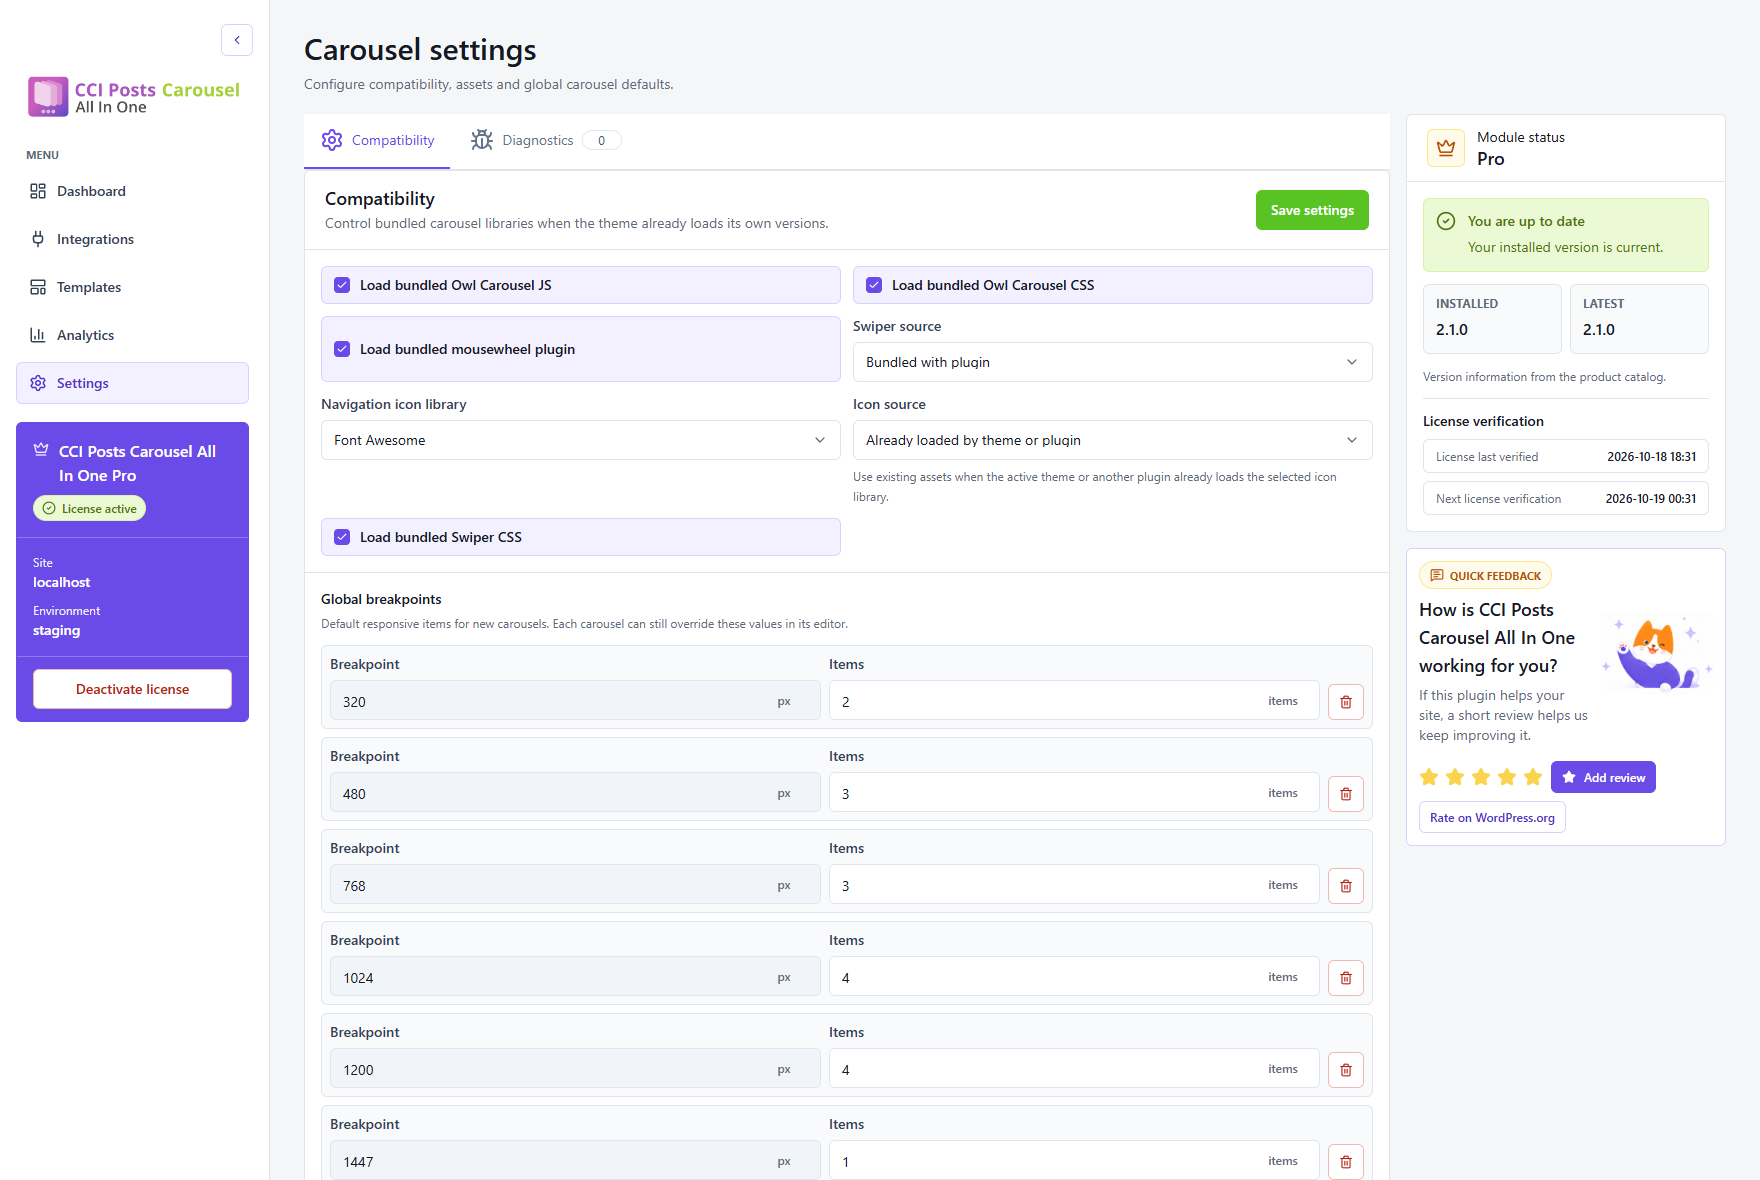Click the fifth rating star
The width and height of the screenshot is (1760, 1180).
click(1533, 777)
